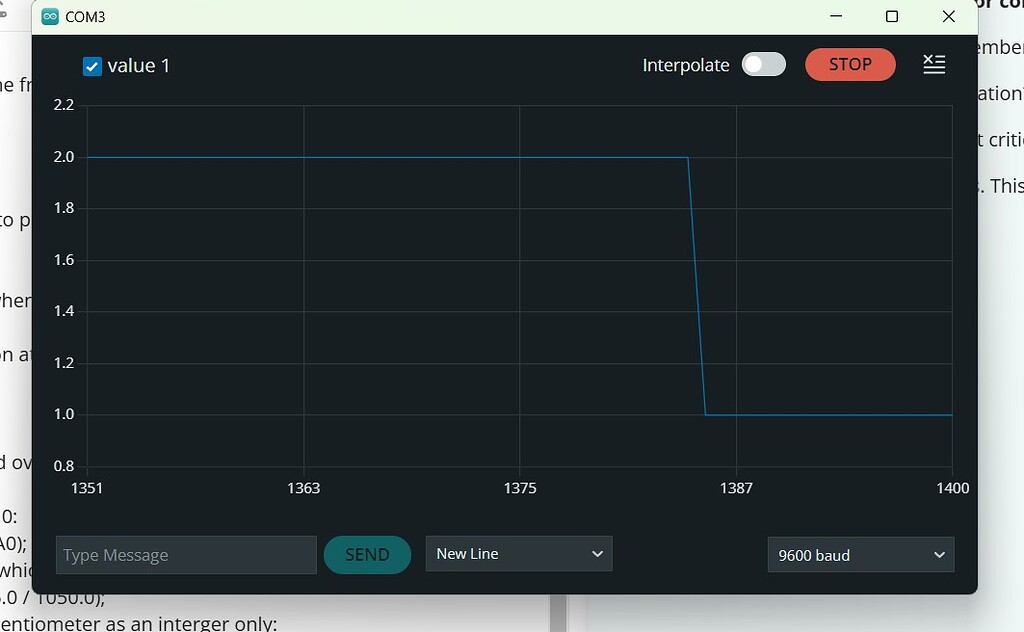Maximize the COM3 serial plotter window
This screenshot has width=1024, height=632.
click(891, 16)
